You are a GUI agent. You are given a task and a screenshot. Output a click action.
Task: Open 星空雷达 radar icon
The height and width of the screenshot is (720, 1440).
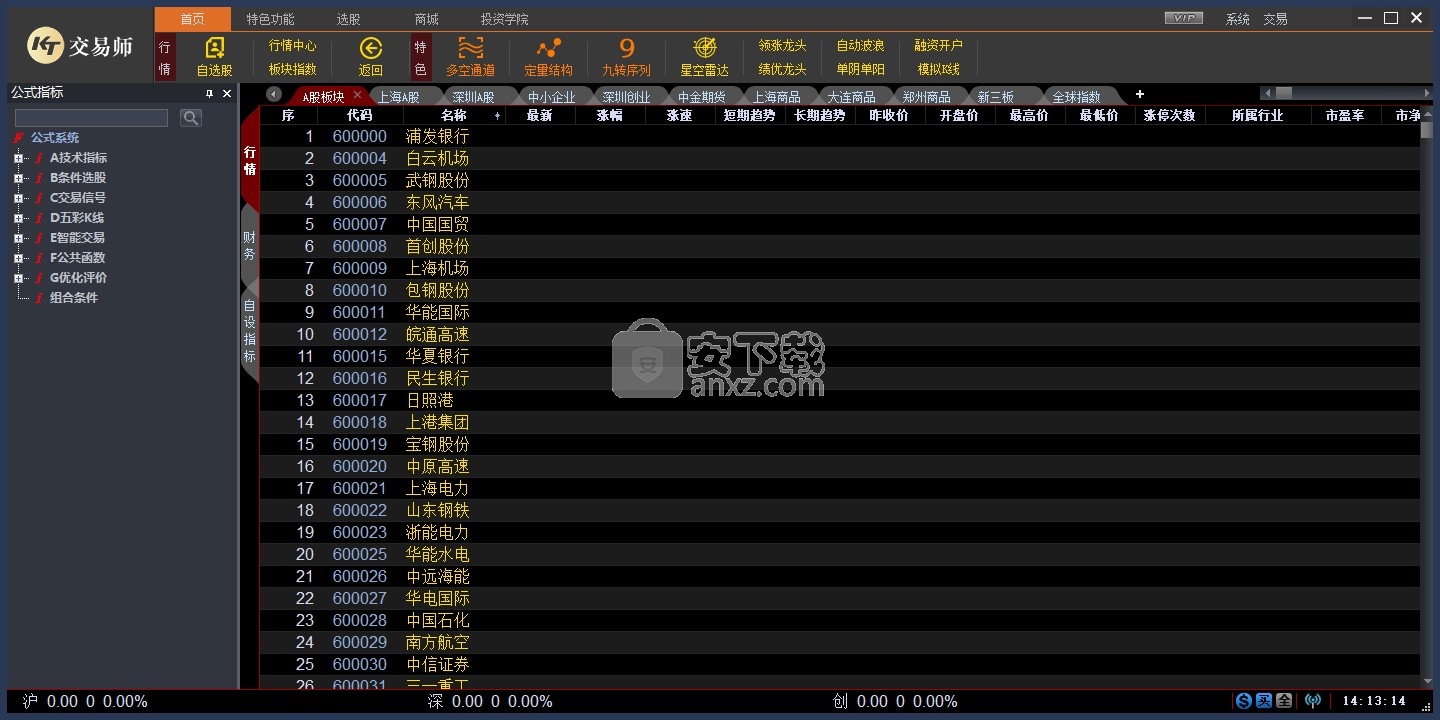(x=705, y=48)
